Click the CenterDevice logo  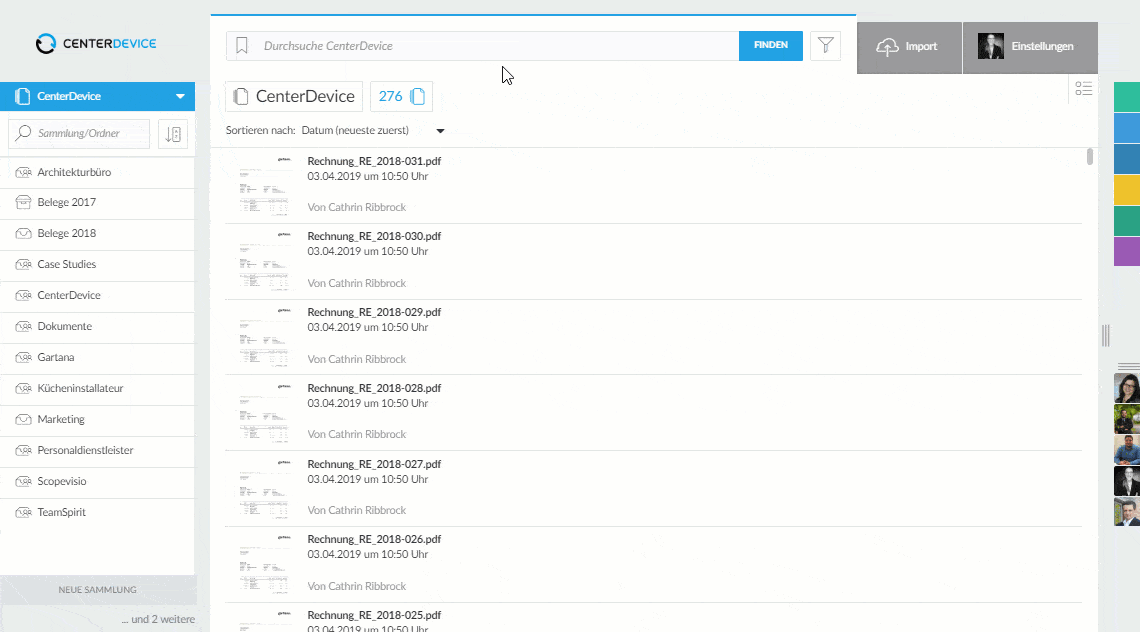pos(96,43)
